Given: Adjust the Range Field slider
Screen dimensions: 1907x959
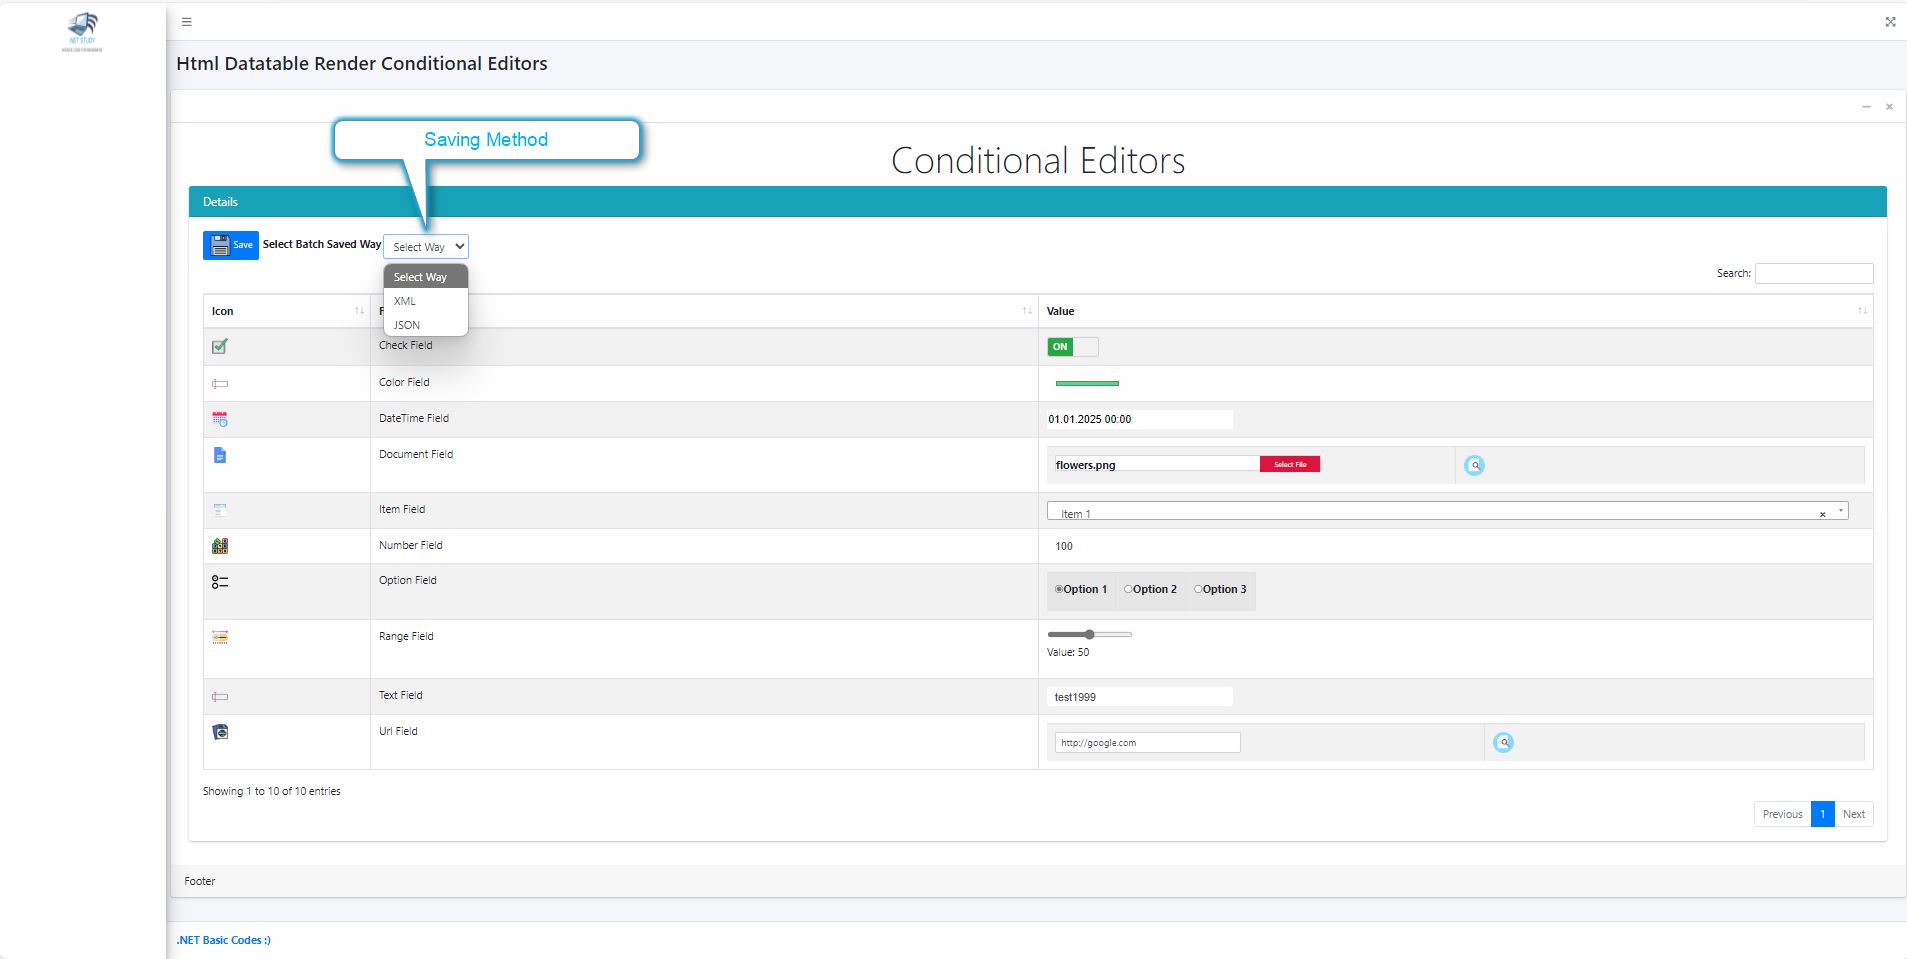Looking at the screenshot, I should pos(1090,634).
